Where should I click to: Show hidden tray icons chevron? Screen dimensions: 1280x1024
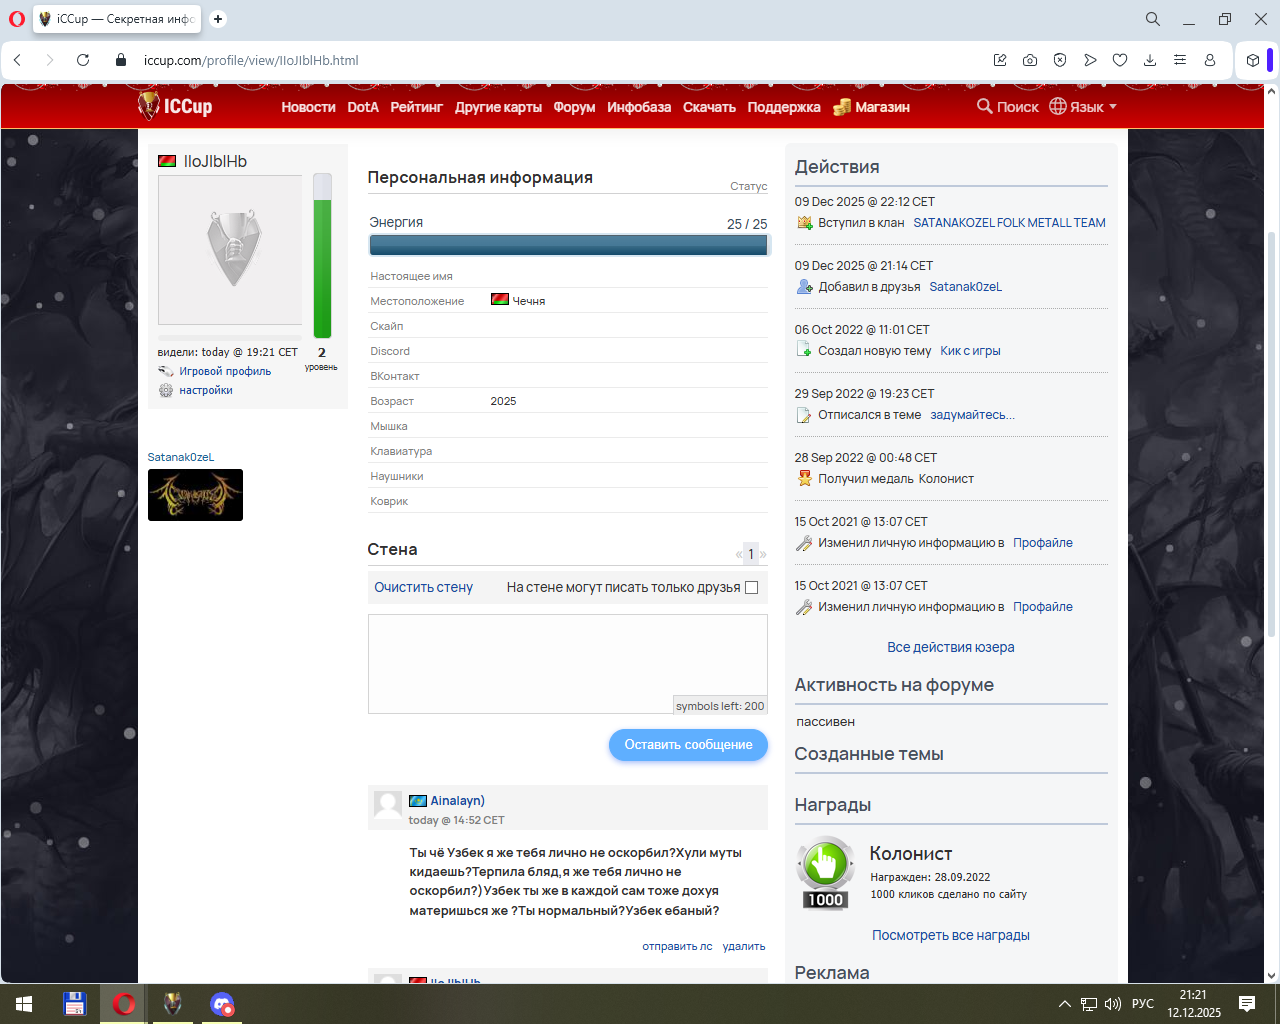click(x=1065, y=1004)
